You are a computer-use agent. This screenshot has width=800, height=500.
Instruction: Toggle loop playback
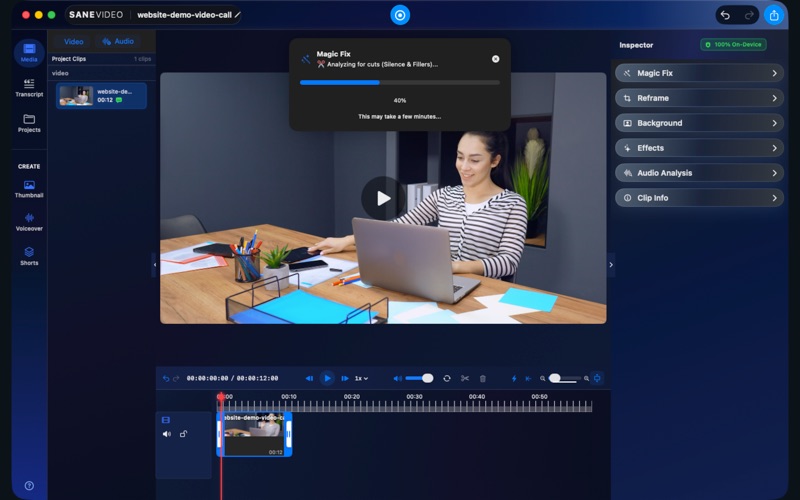(447, 378)
